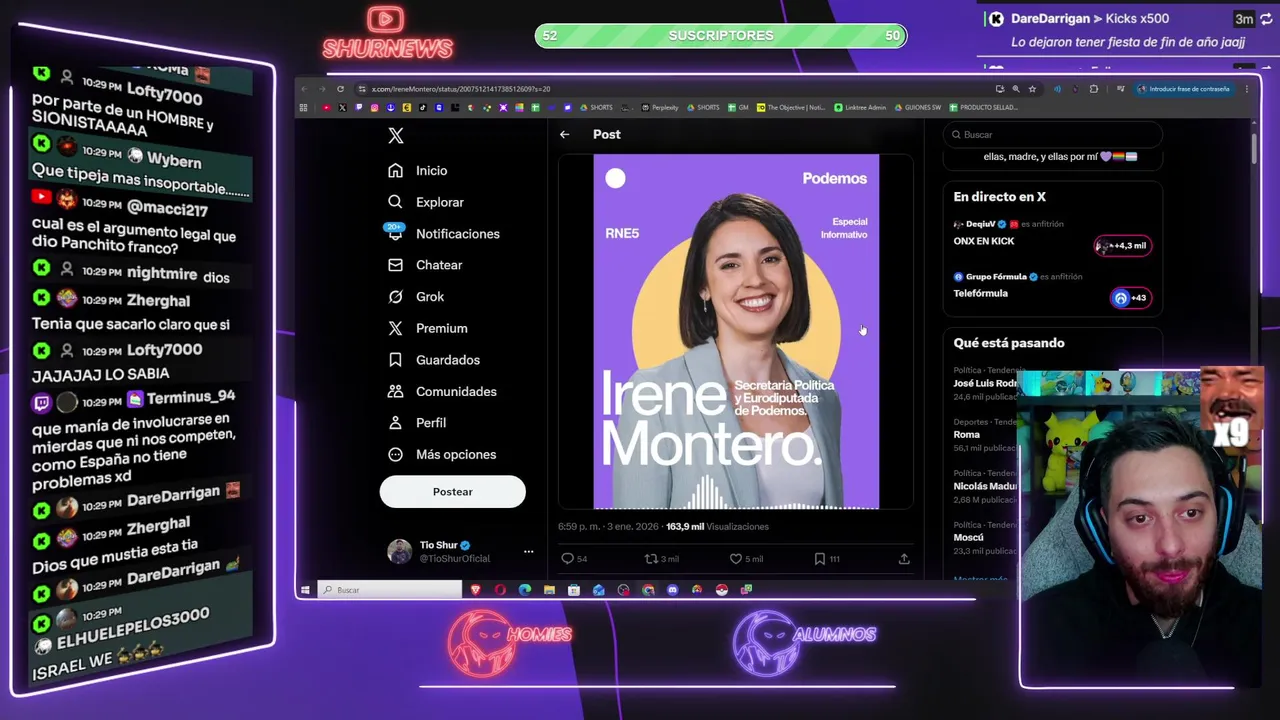The height and width of the screenshot is (720, 1280).
Task: Open File Explorer from the taskbar
Action: tap(549, 590)
